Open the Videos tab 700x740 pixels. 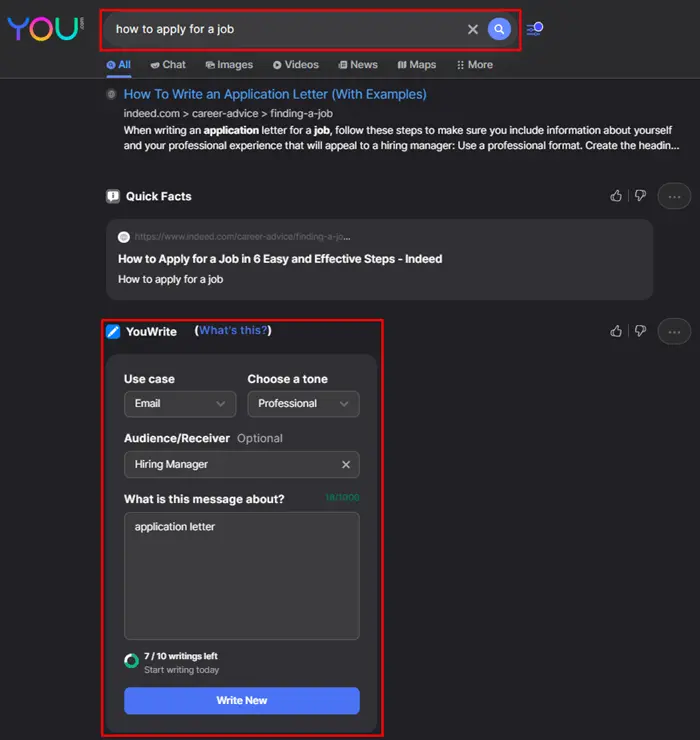296,65
